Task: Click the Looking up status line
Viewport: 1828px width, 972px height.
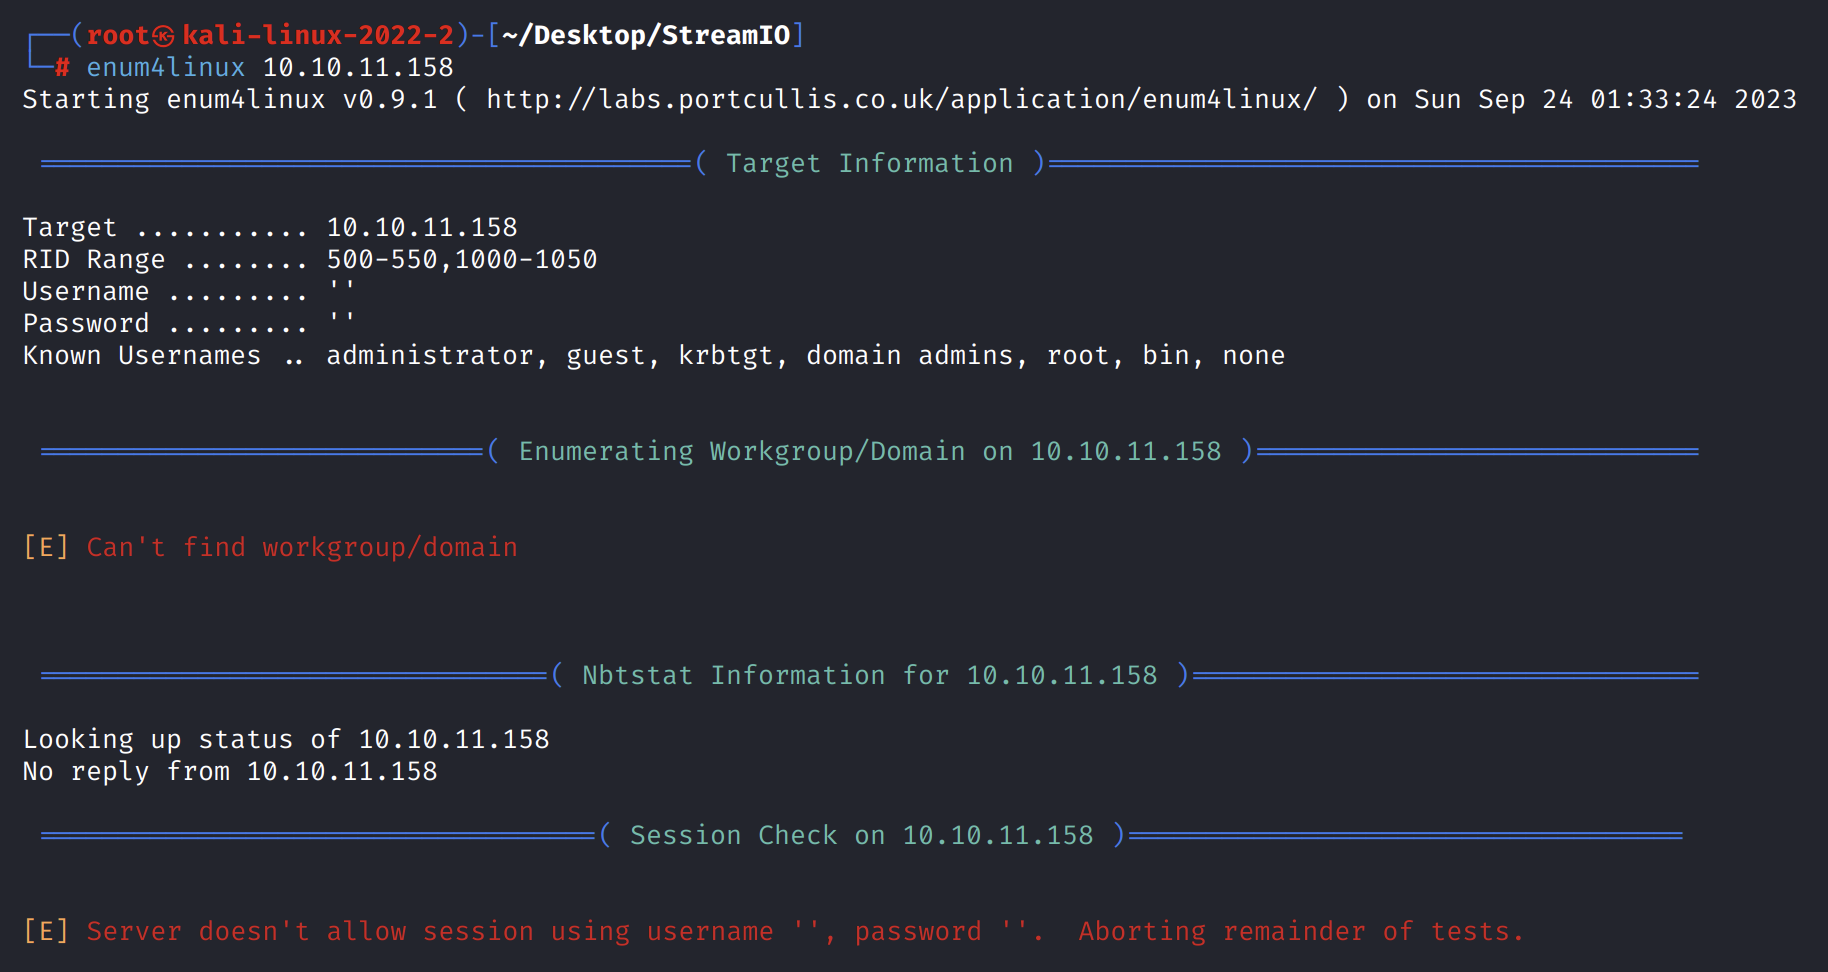Action: point(286,739)
